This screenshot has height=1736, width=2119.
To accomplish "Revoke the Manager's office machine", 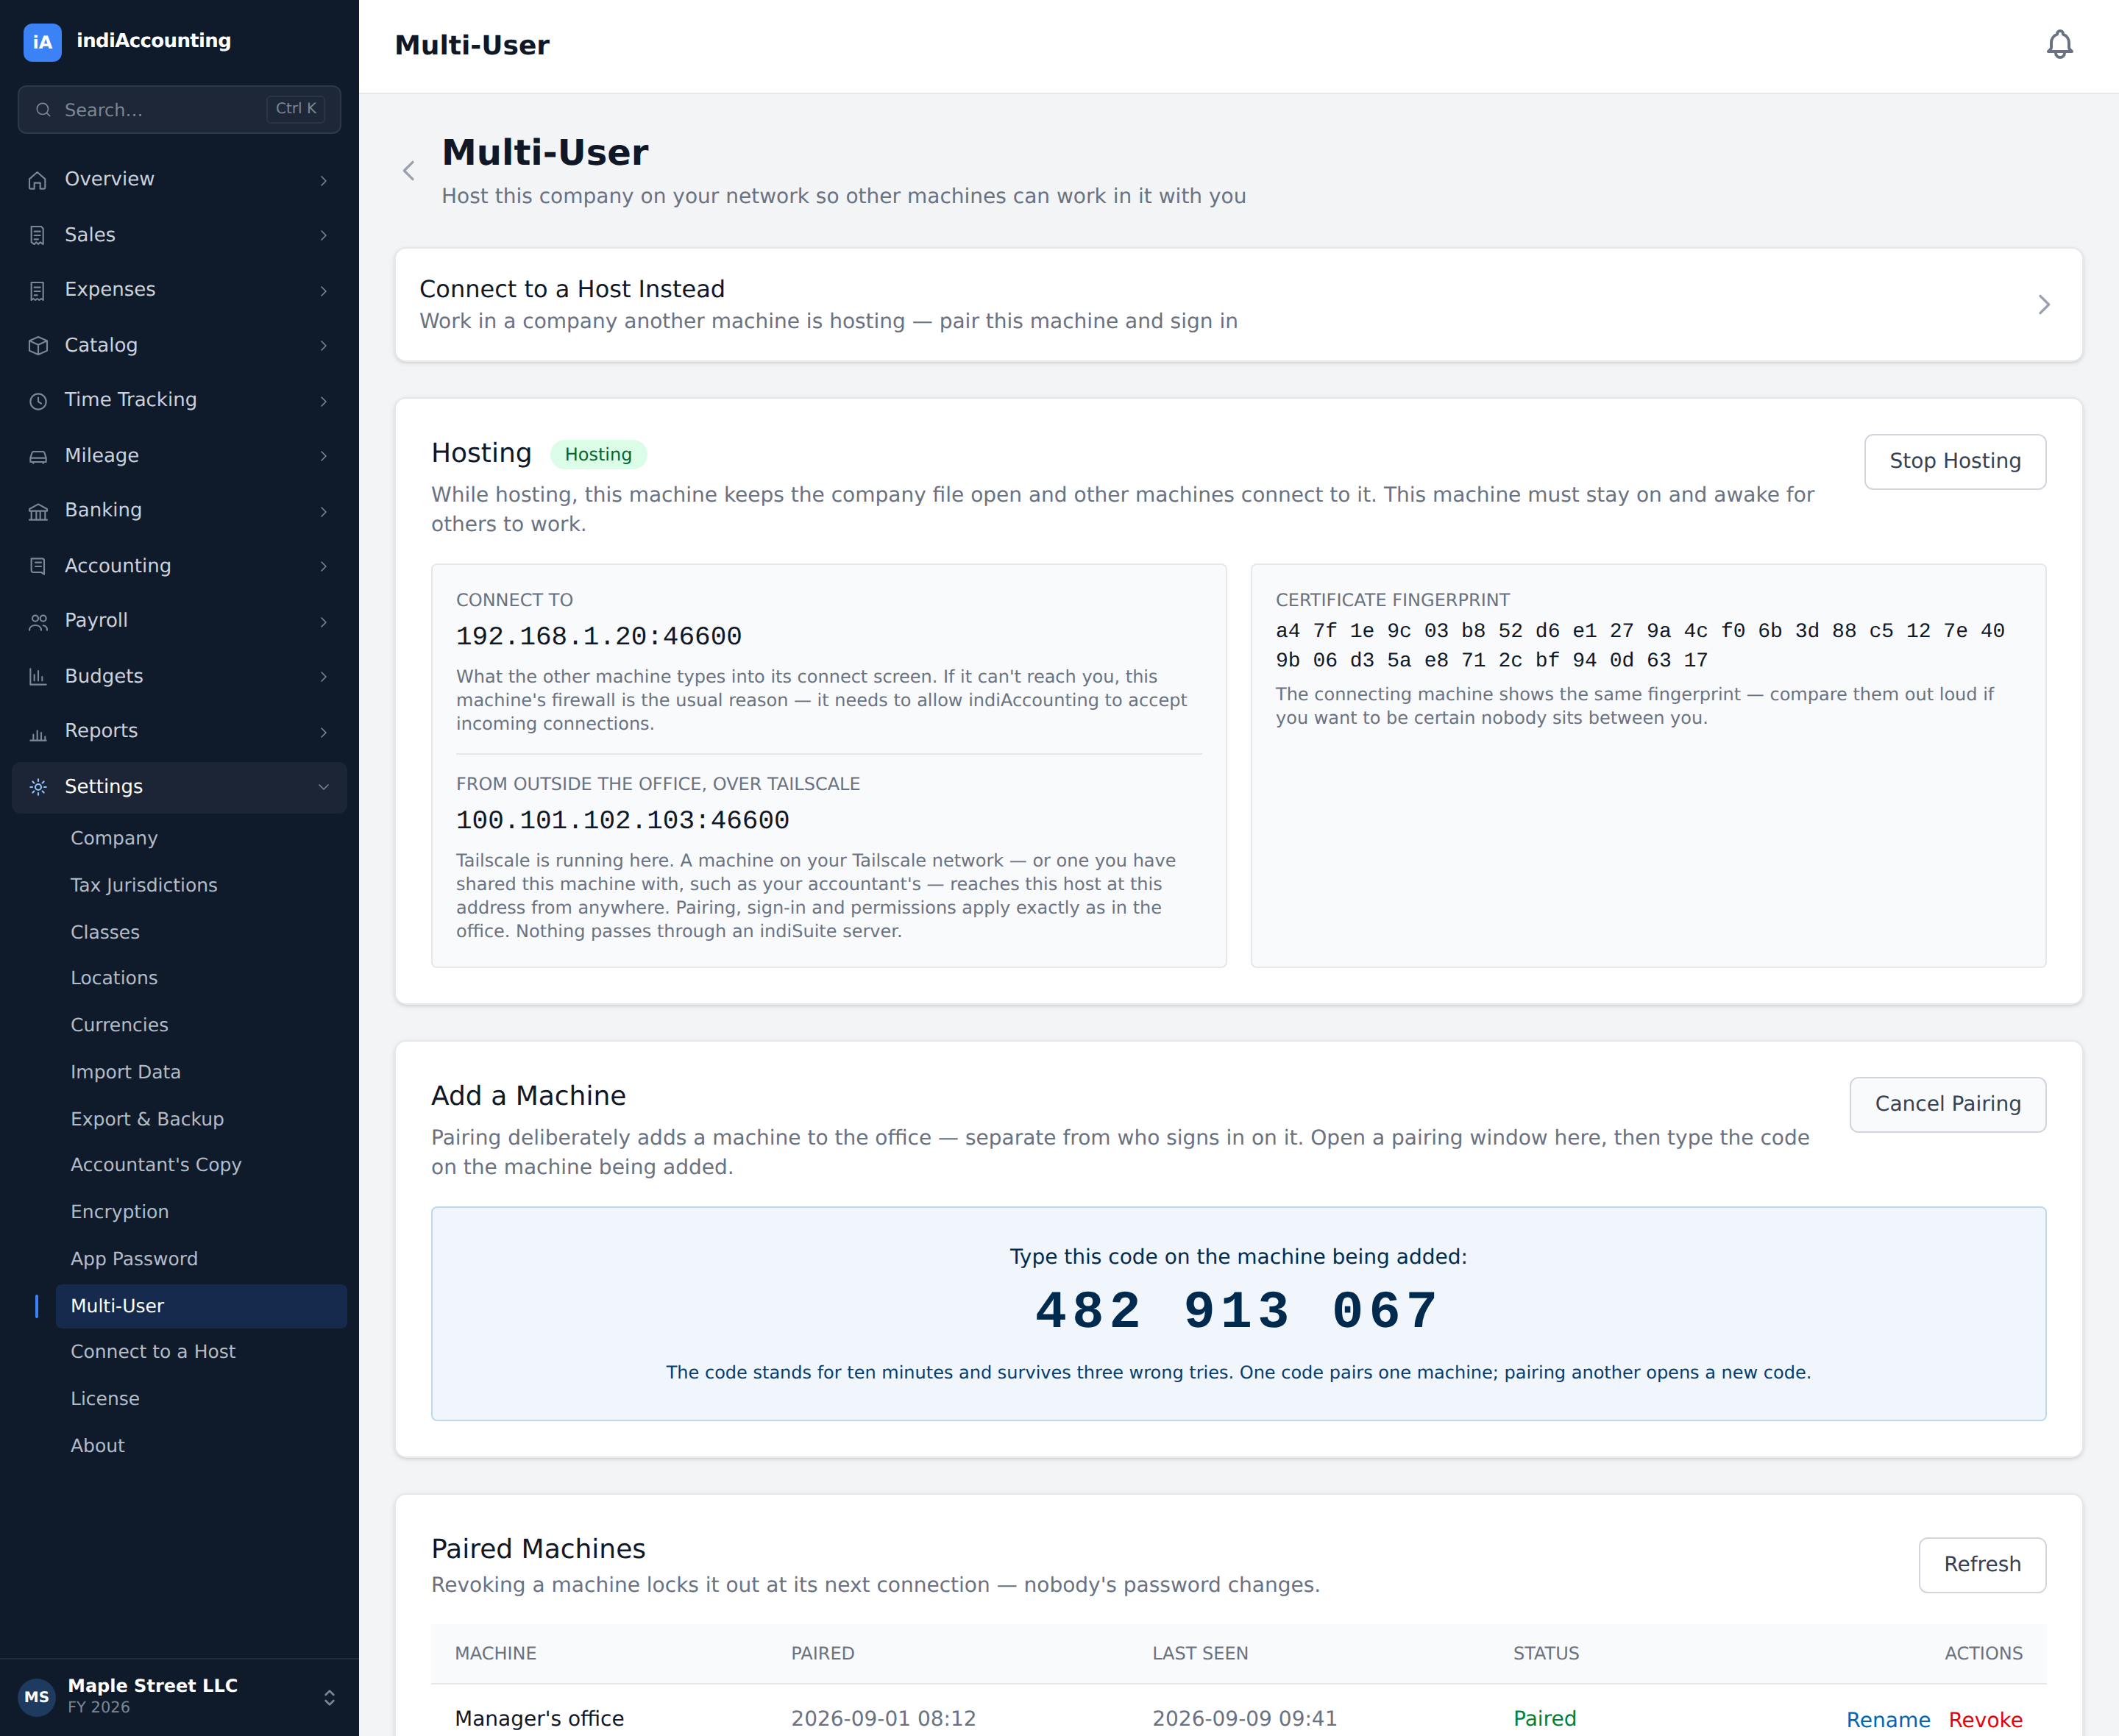I will click(1985, 1719).
